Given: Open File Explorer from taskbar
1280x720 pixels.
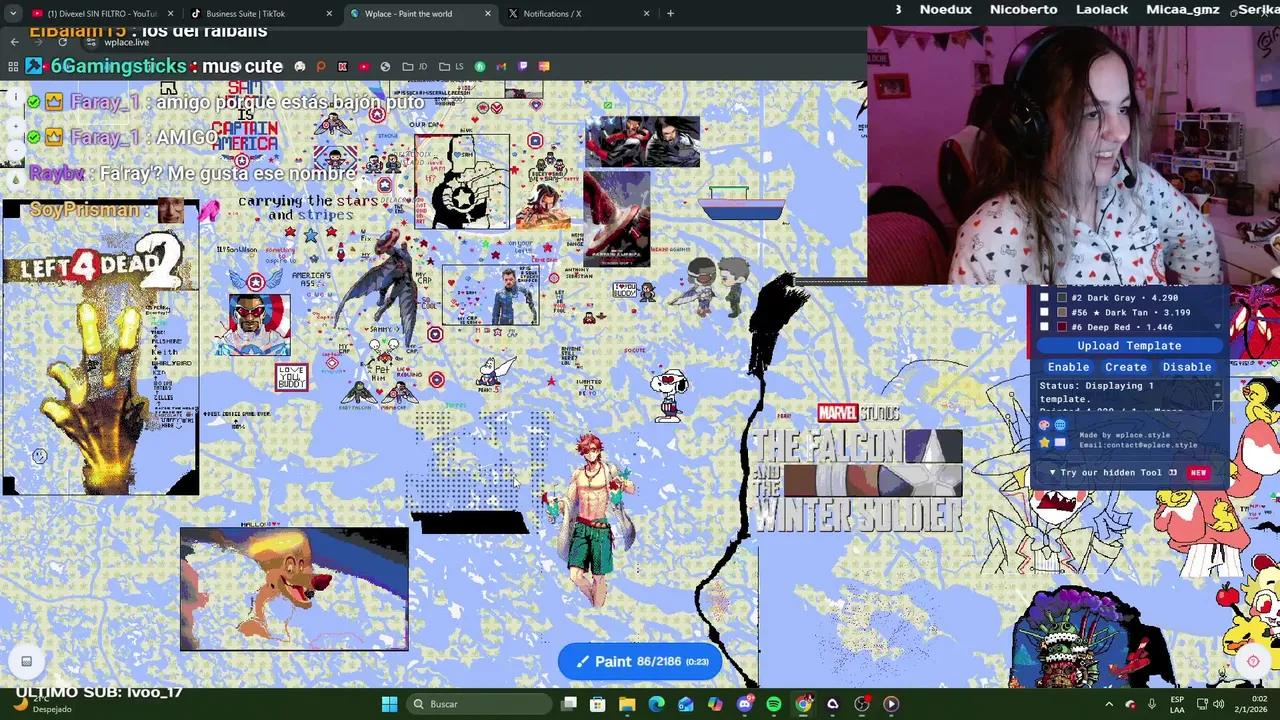Looking at the screenshot, I should (627, 704).
